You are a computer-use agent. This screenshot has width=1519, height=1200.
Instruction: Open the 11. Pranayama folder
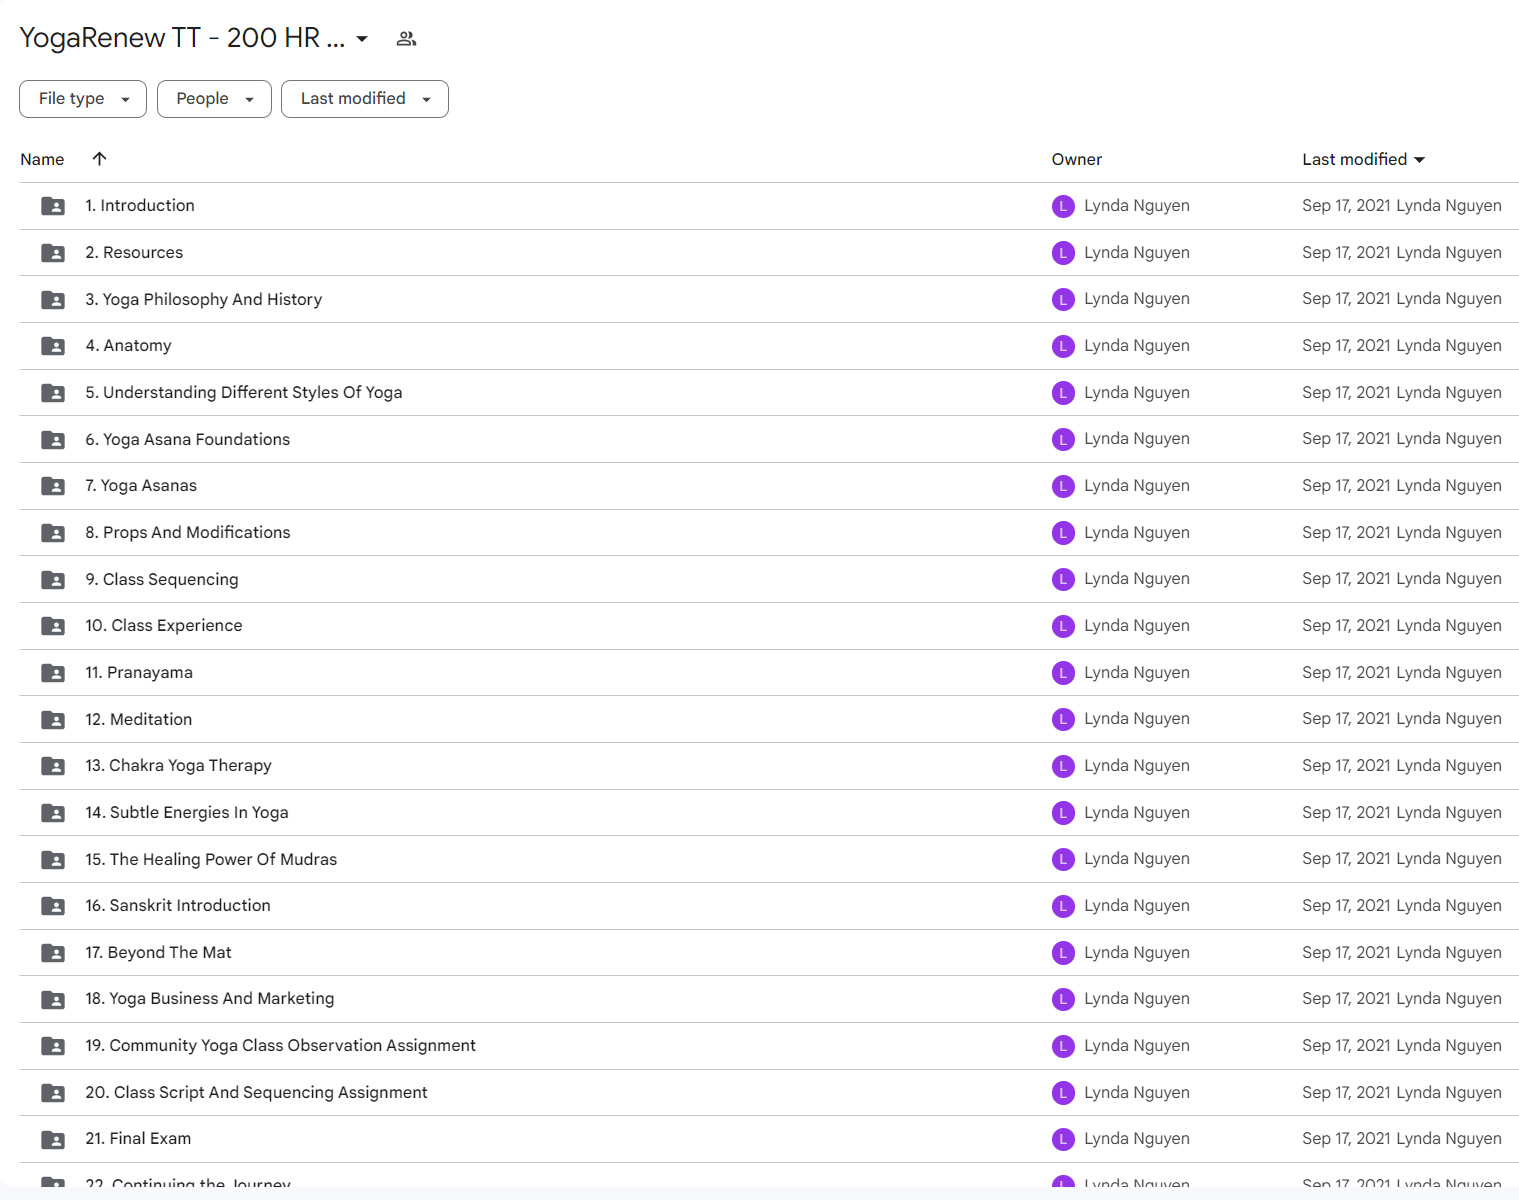(139, 672)
